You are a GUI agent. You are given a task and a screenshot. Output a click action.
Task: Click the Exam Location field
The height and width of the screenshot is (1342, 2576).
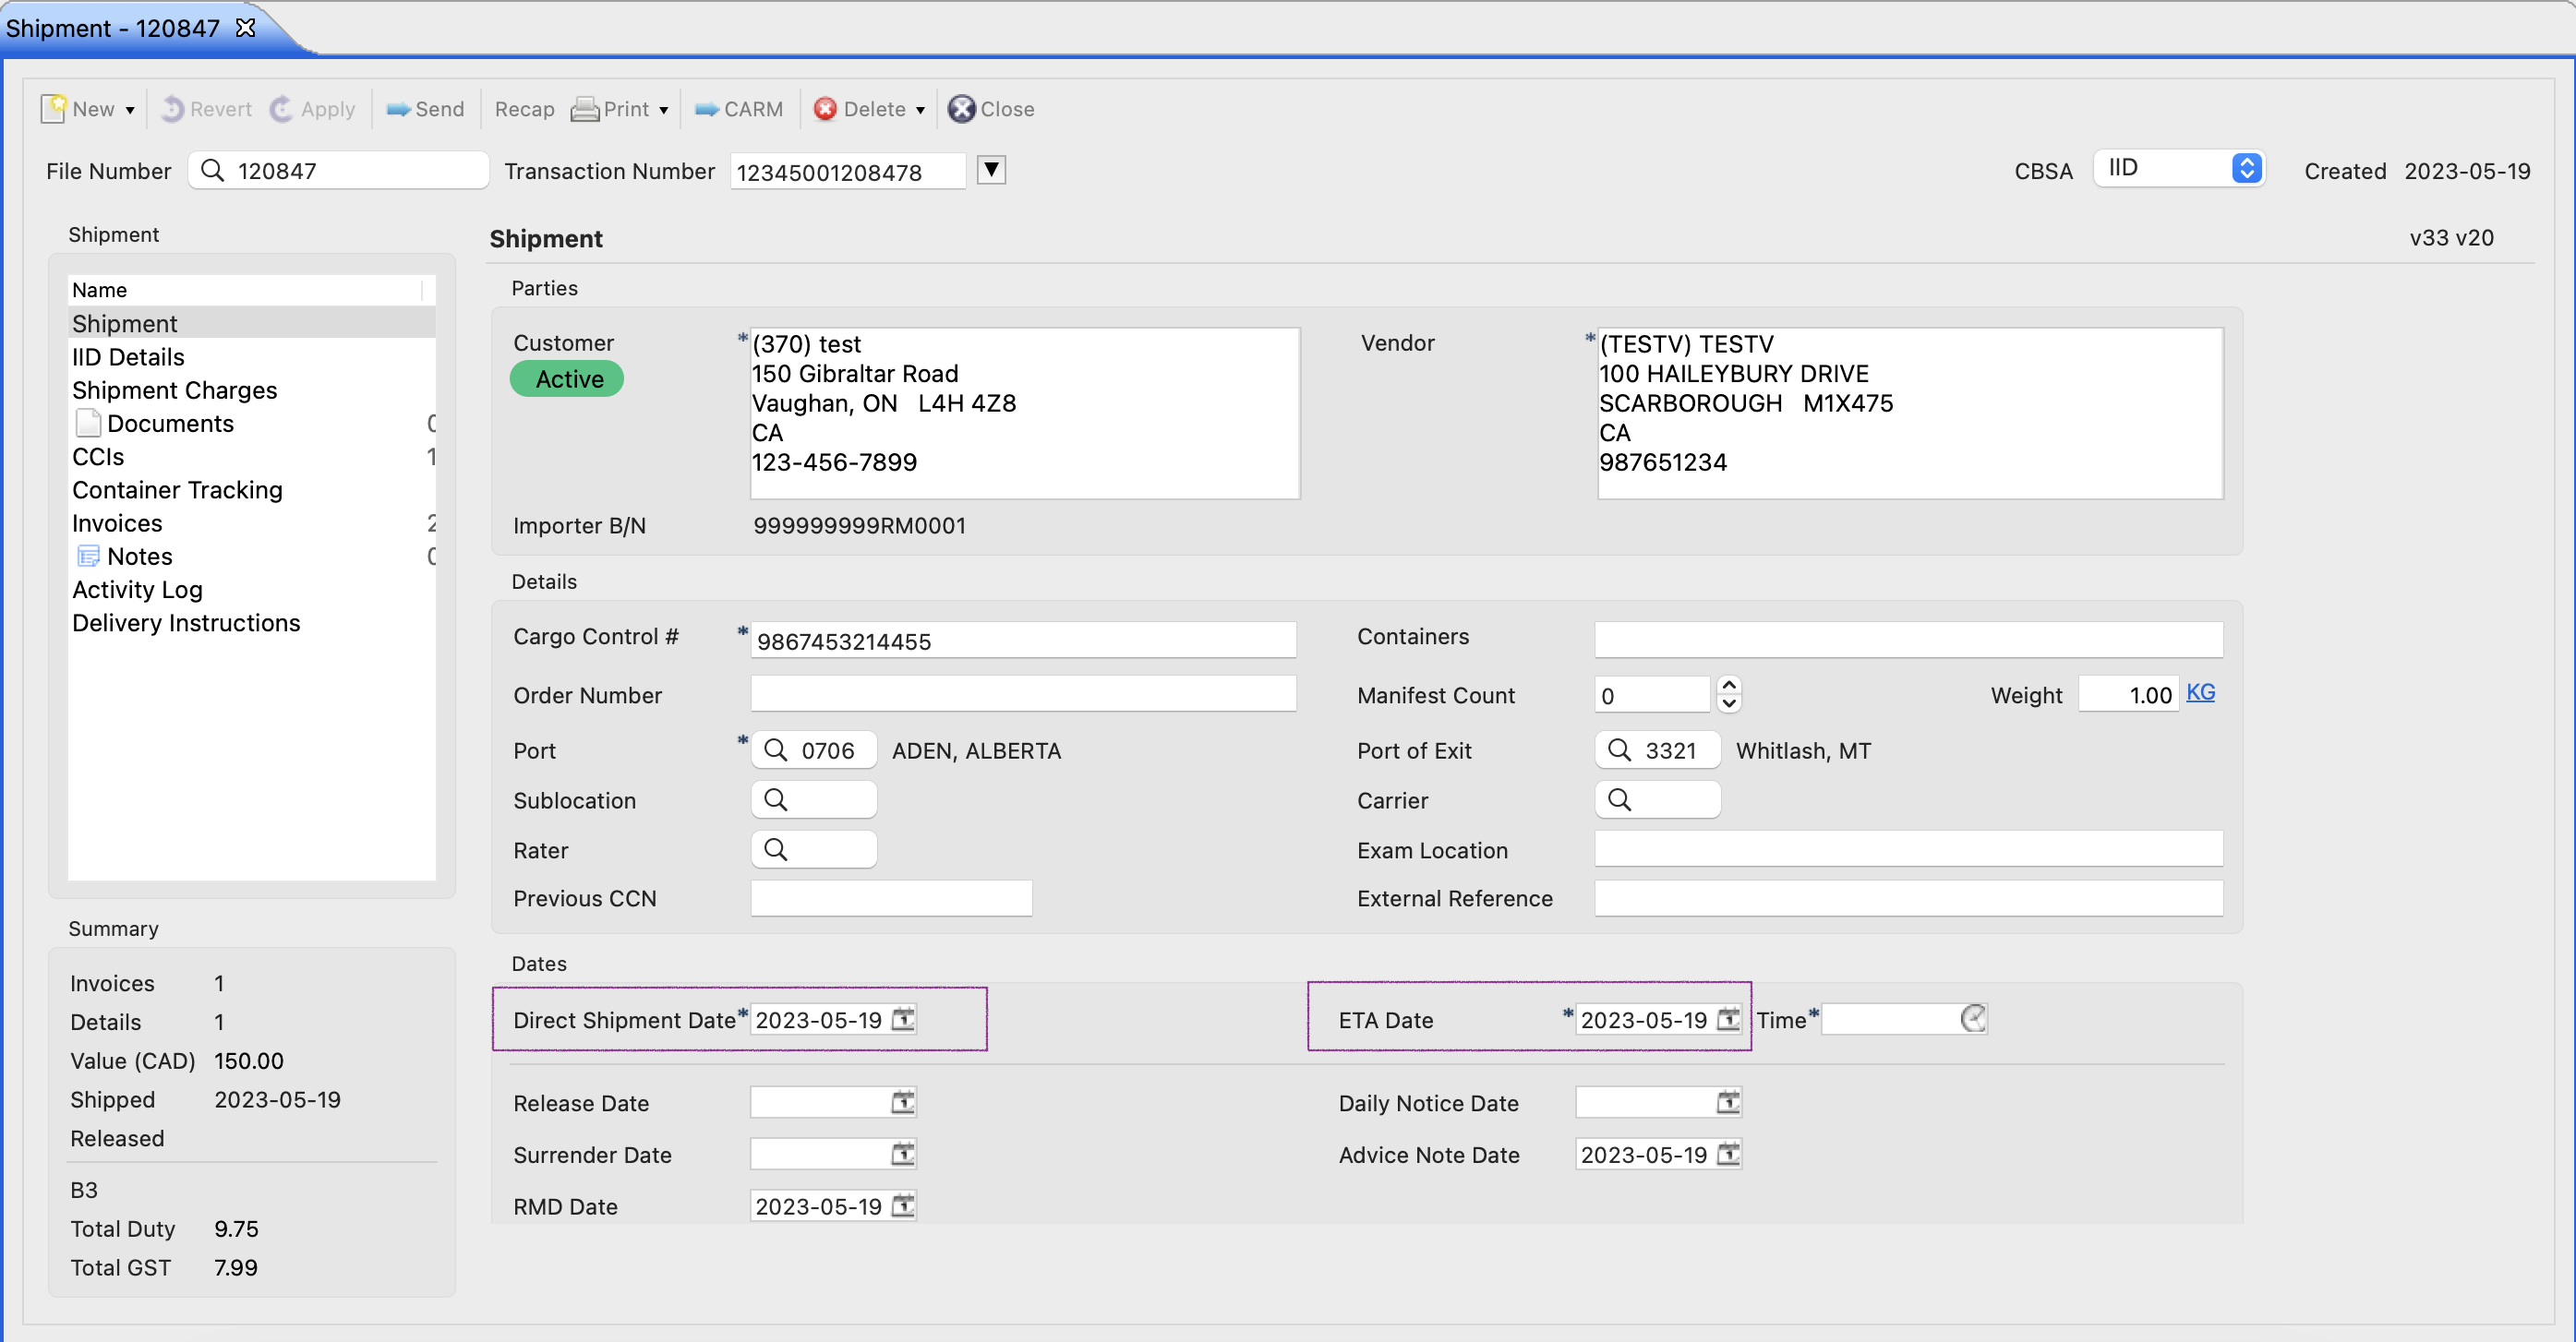(1908, 849)
